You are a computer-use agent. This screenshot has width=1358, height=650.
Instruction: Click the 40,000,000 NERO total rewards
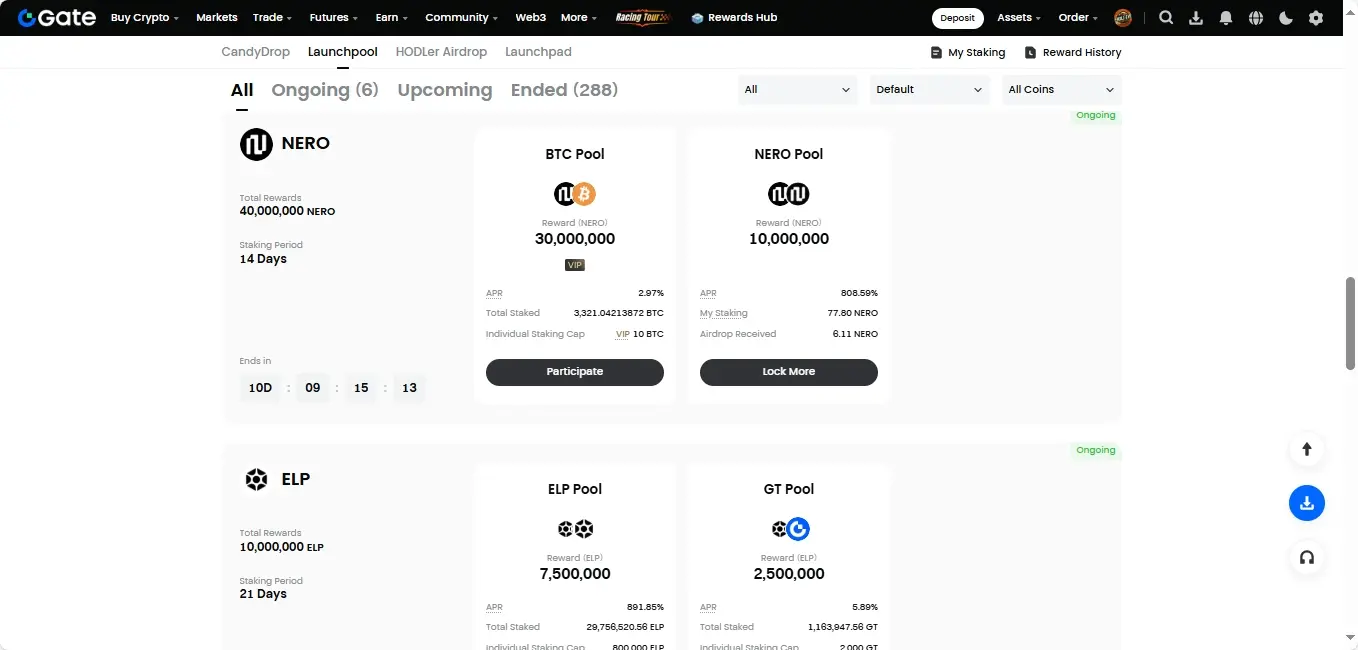[287, 212]
